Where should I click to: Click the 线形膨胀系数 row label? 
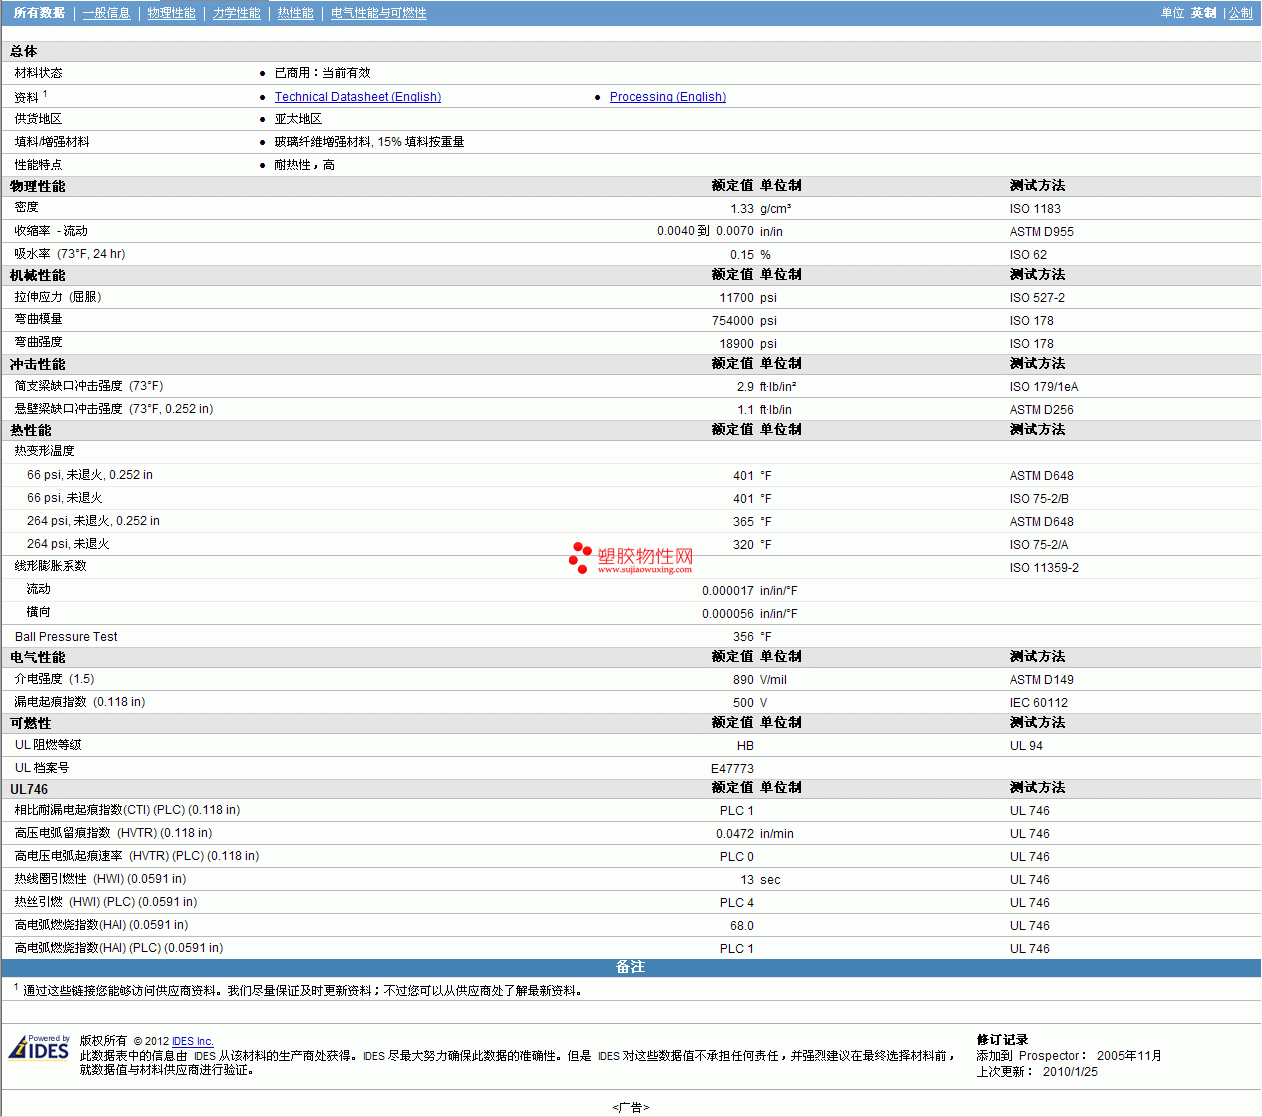coord(50,566)
